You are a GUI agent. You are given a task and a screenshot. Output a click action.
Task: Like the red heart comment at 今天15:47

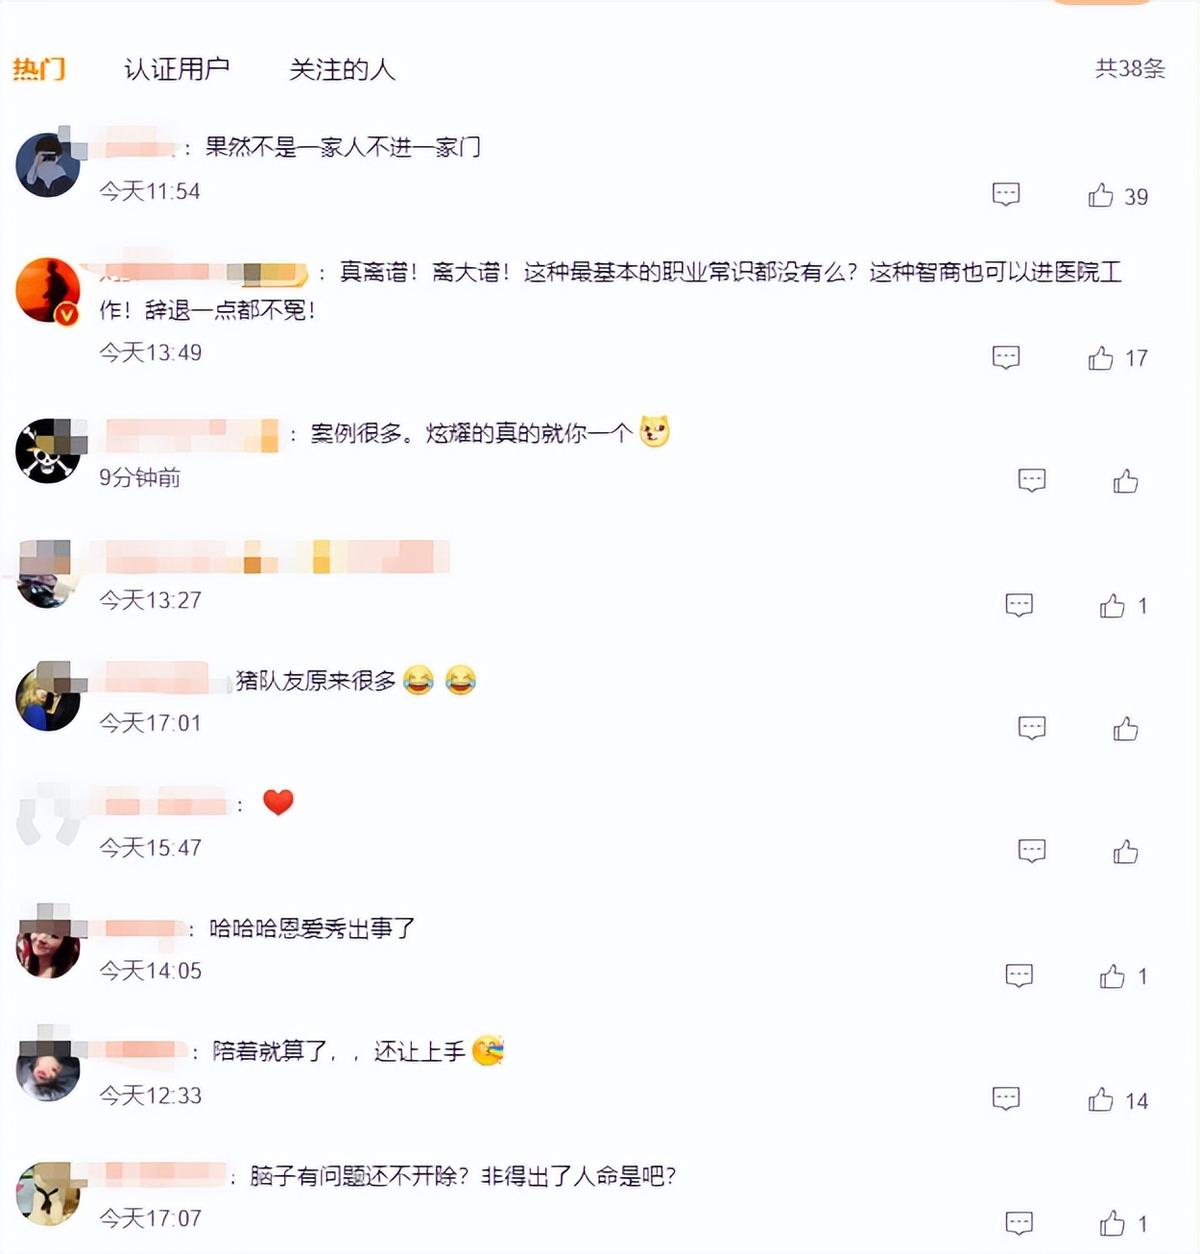[x=1126, y=851]
